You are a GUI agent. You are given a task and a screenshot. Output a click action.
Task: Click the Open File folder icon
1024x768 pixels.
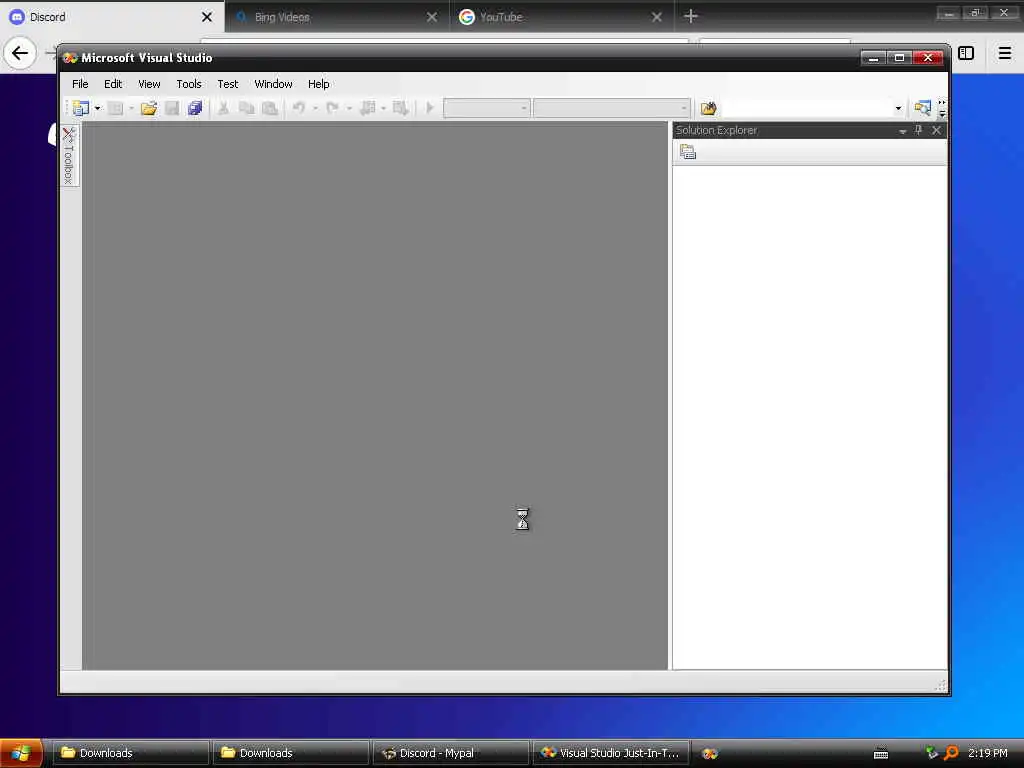coord(149,108)
